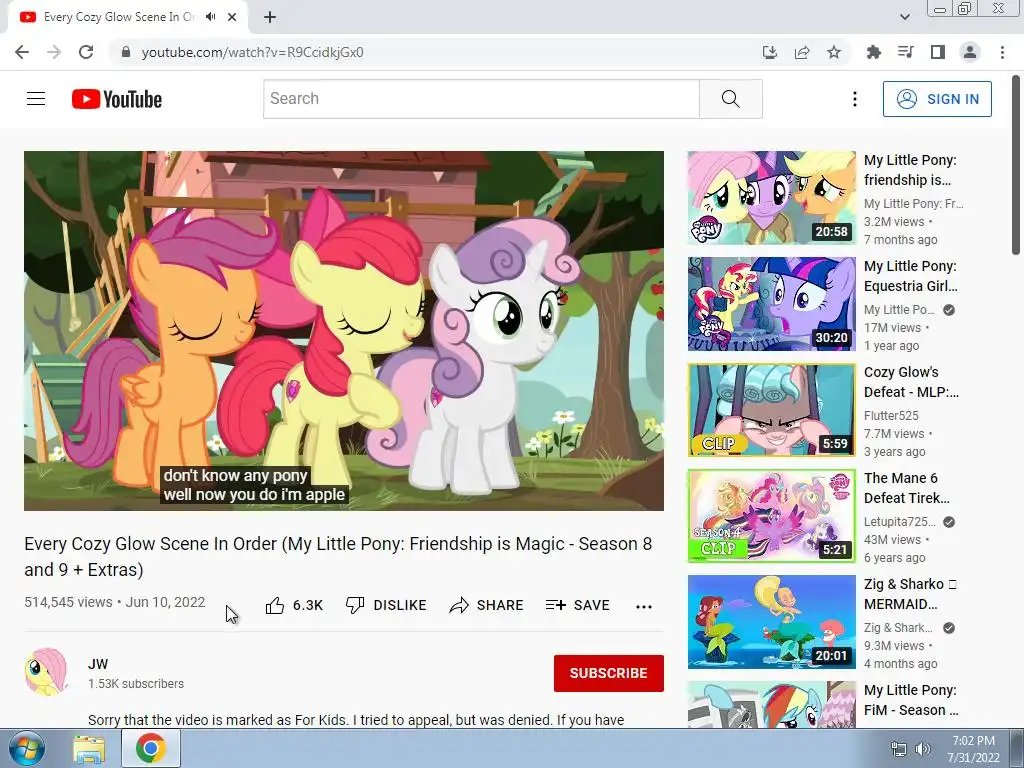Open the JW channel avatar
1024x768 pixels.
click(46, 672)
